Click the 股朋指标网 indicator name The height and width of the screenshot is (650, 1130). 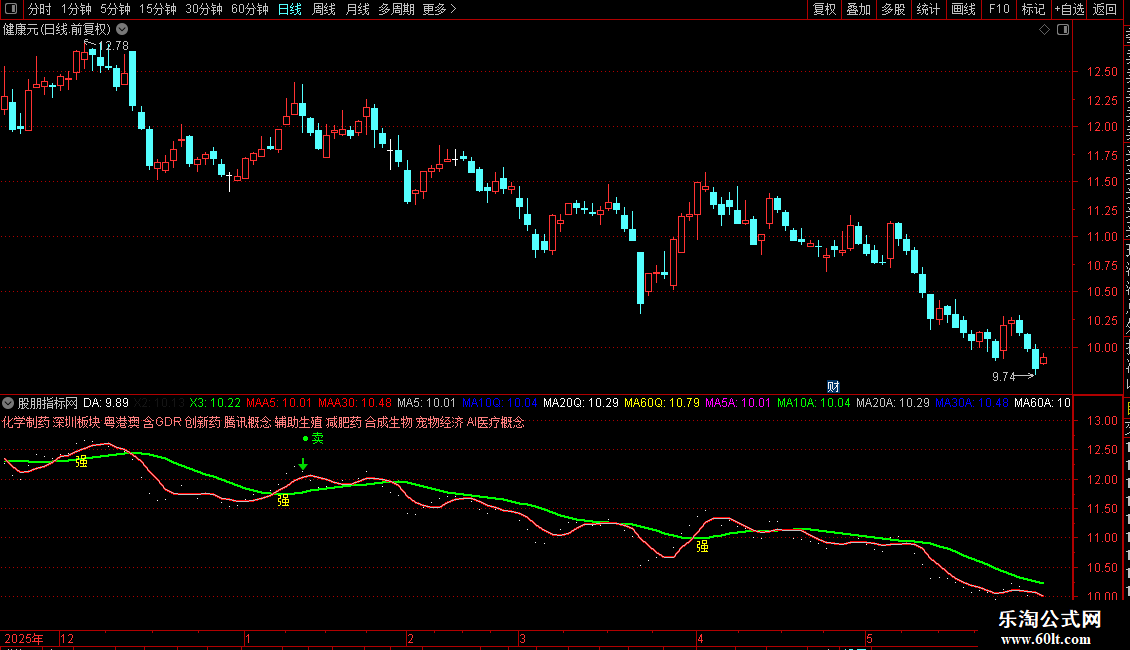pos(48,403)
